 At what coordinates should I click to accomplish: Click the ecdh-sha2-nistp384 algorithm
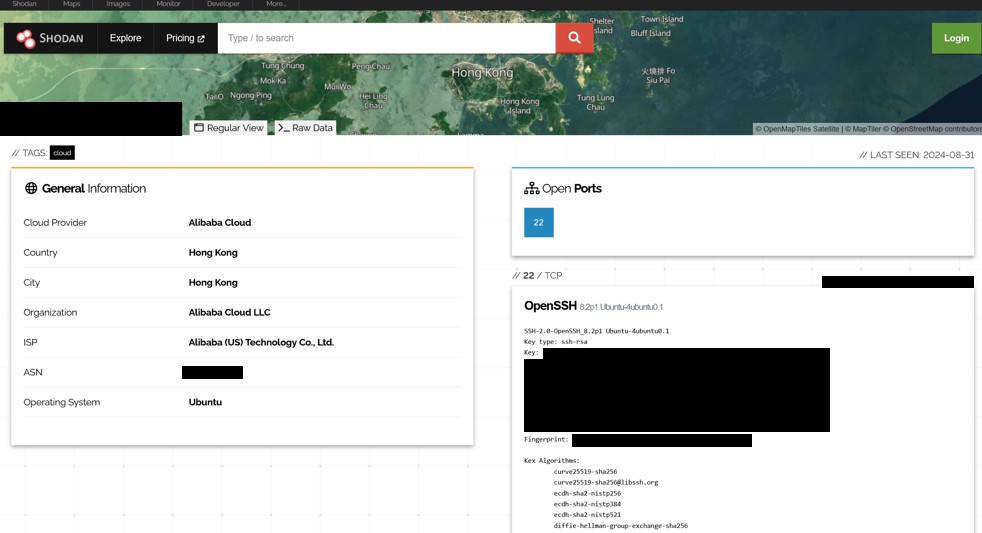click(x=587, y=504)
